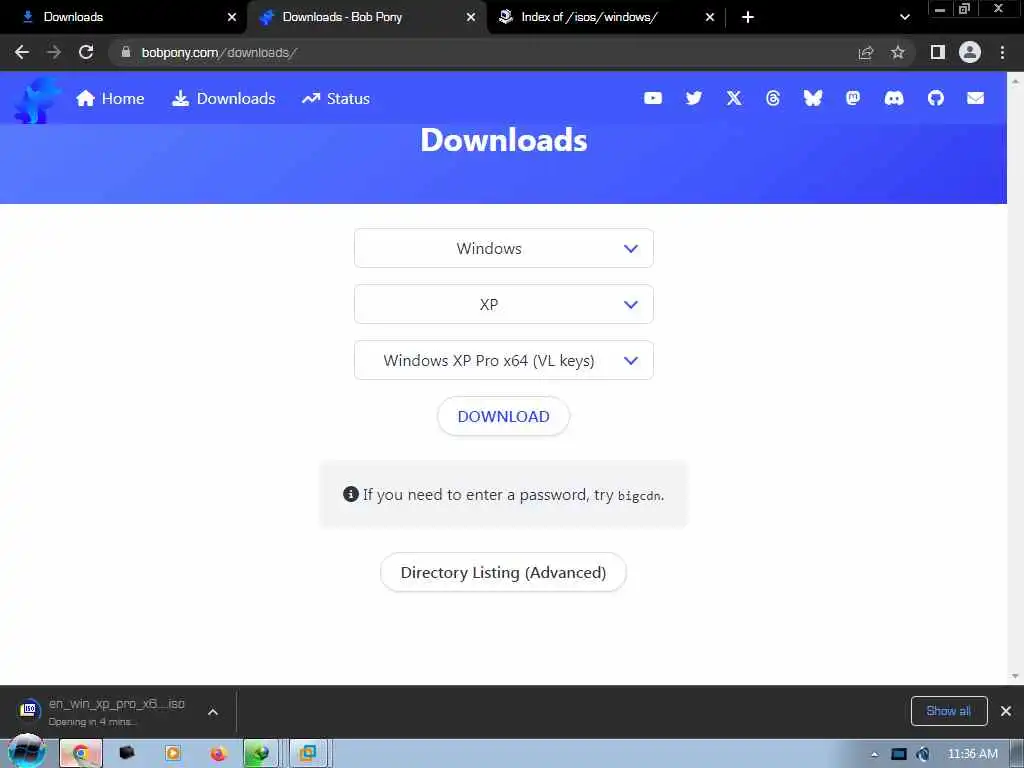Expand the XP version dropdown
The width and height of the screenshot is (1024, 768).
tap(504, 304)
